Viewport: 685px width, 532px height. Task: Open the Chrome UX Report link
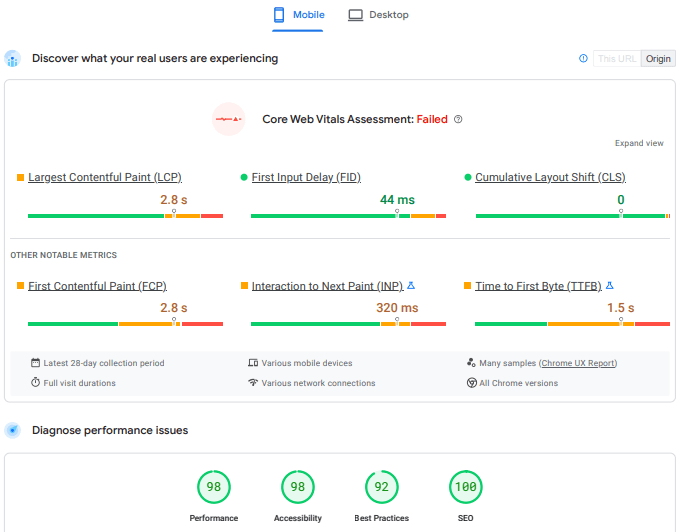pyautogui.click(x=578, y=363)
